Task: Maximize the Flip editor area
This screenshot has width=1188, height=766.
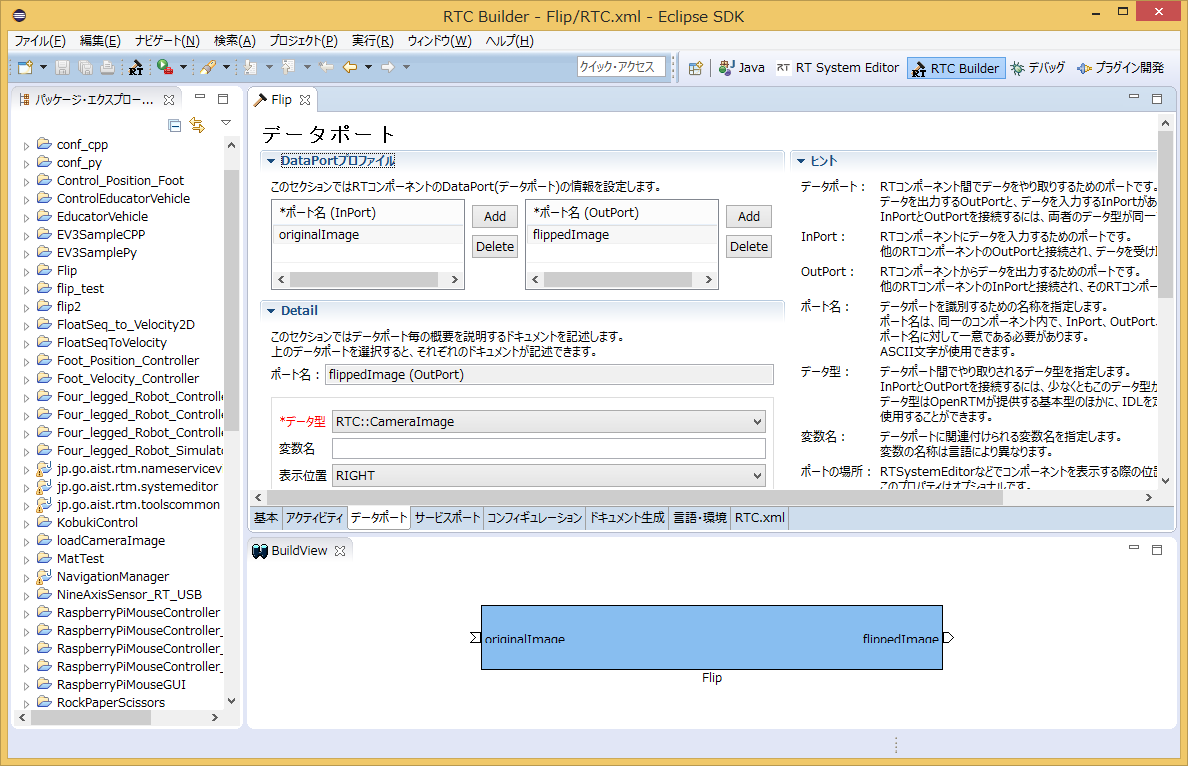Action: click(1157, 98)
